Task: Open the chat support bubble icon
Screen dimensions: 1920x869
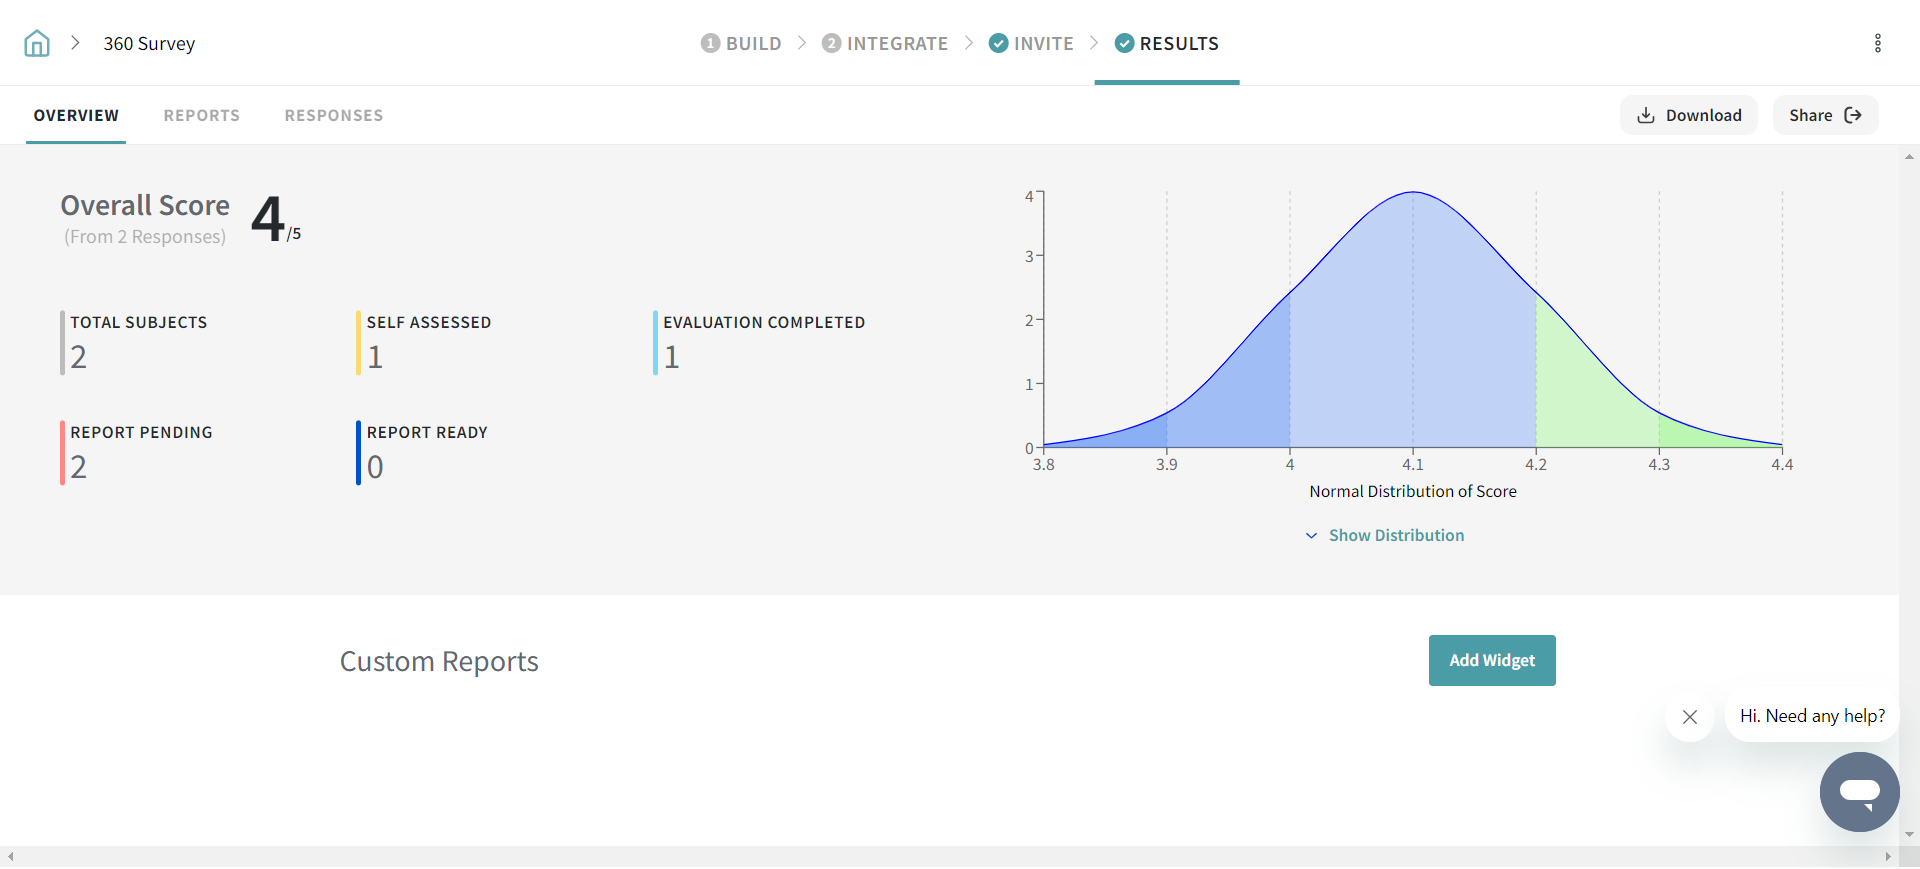Action: (1859, 792)
